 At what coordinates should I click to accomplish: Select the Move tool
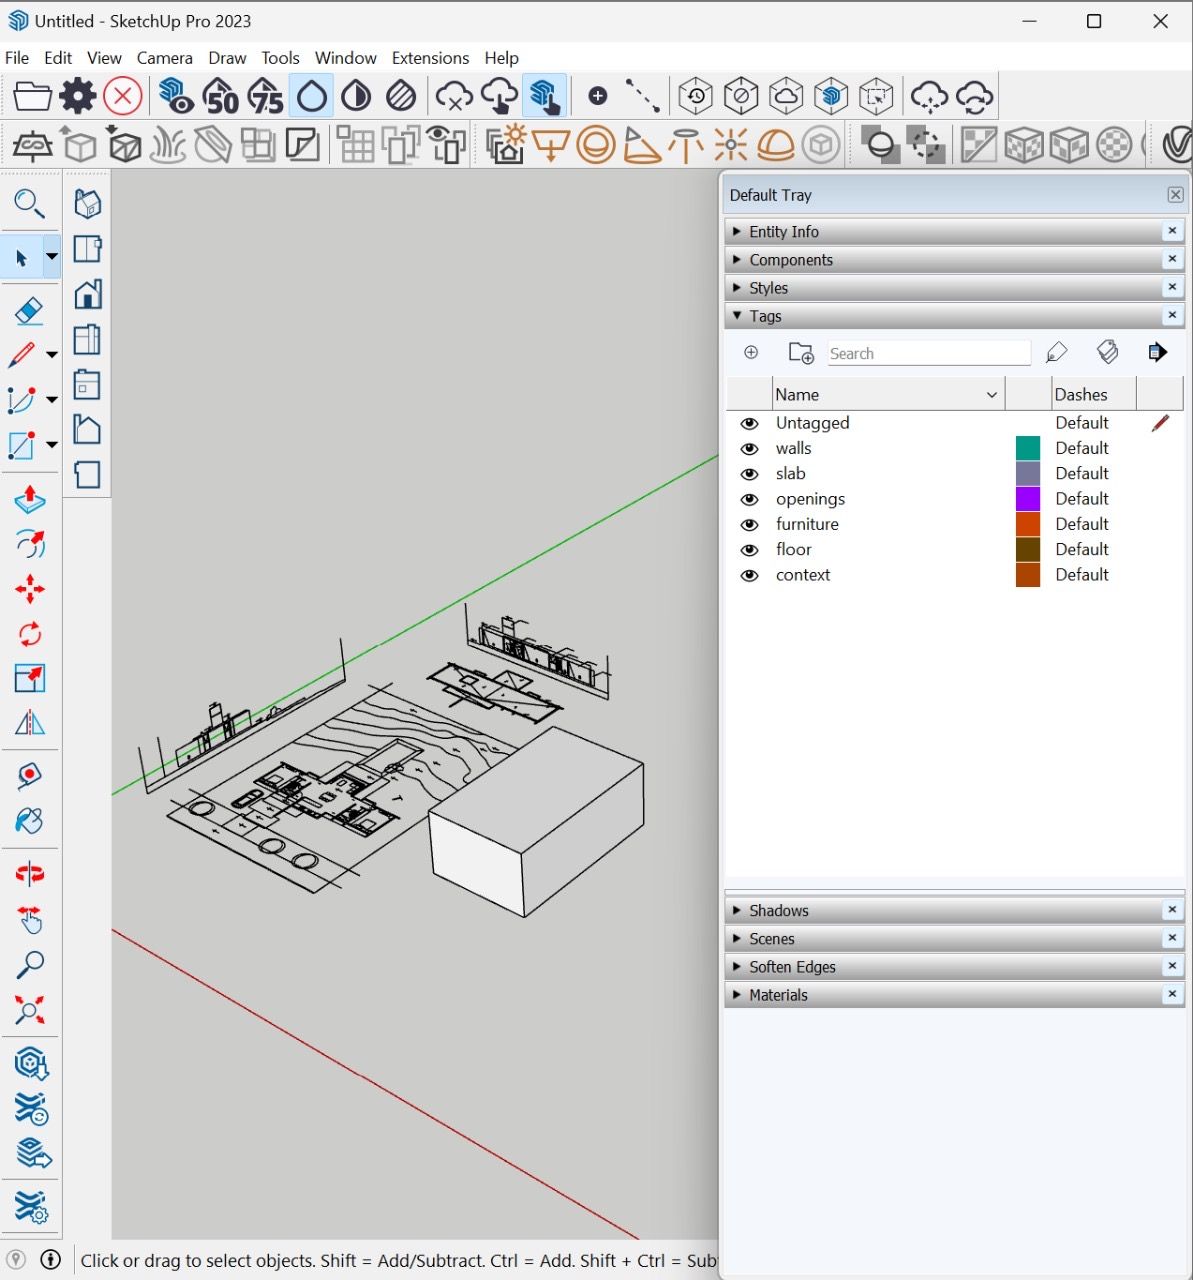(x=30, y=589)
